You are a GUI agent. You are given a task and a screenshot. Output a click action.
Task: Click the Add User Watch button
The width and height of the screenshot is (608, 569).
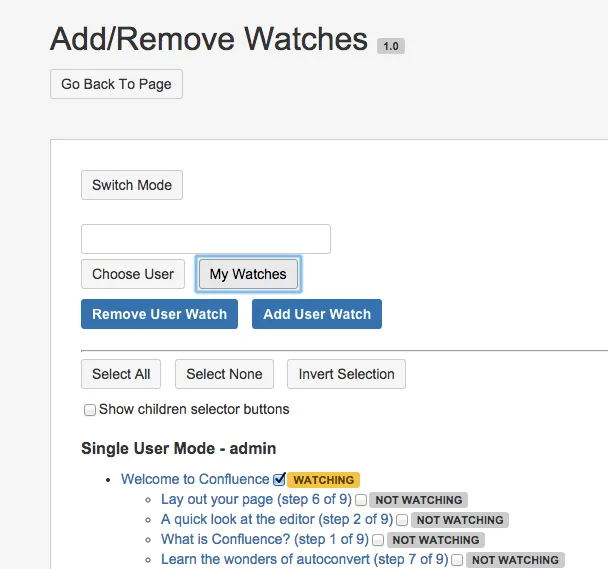pos(317,314)
